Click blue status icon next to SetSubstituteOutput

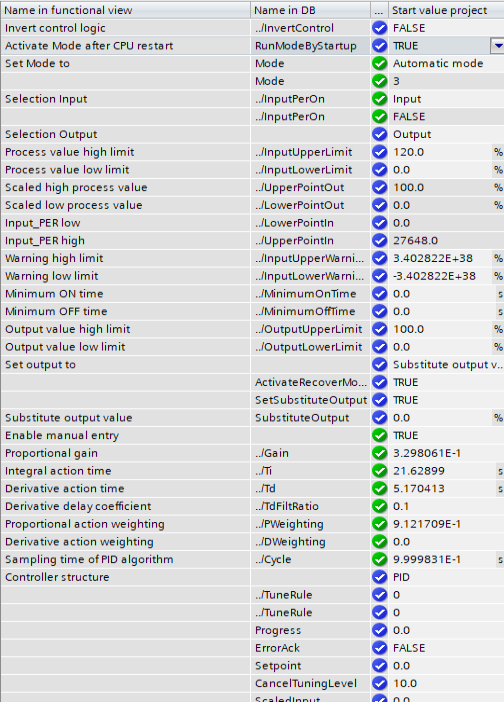(379, 400)
